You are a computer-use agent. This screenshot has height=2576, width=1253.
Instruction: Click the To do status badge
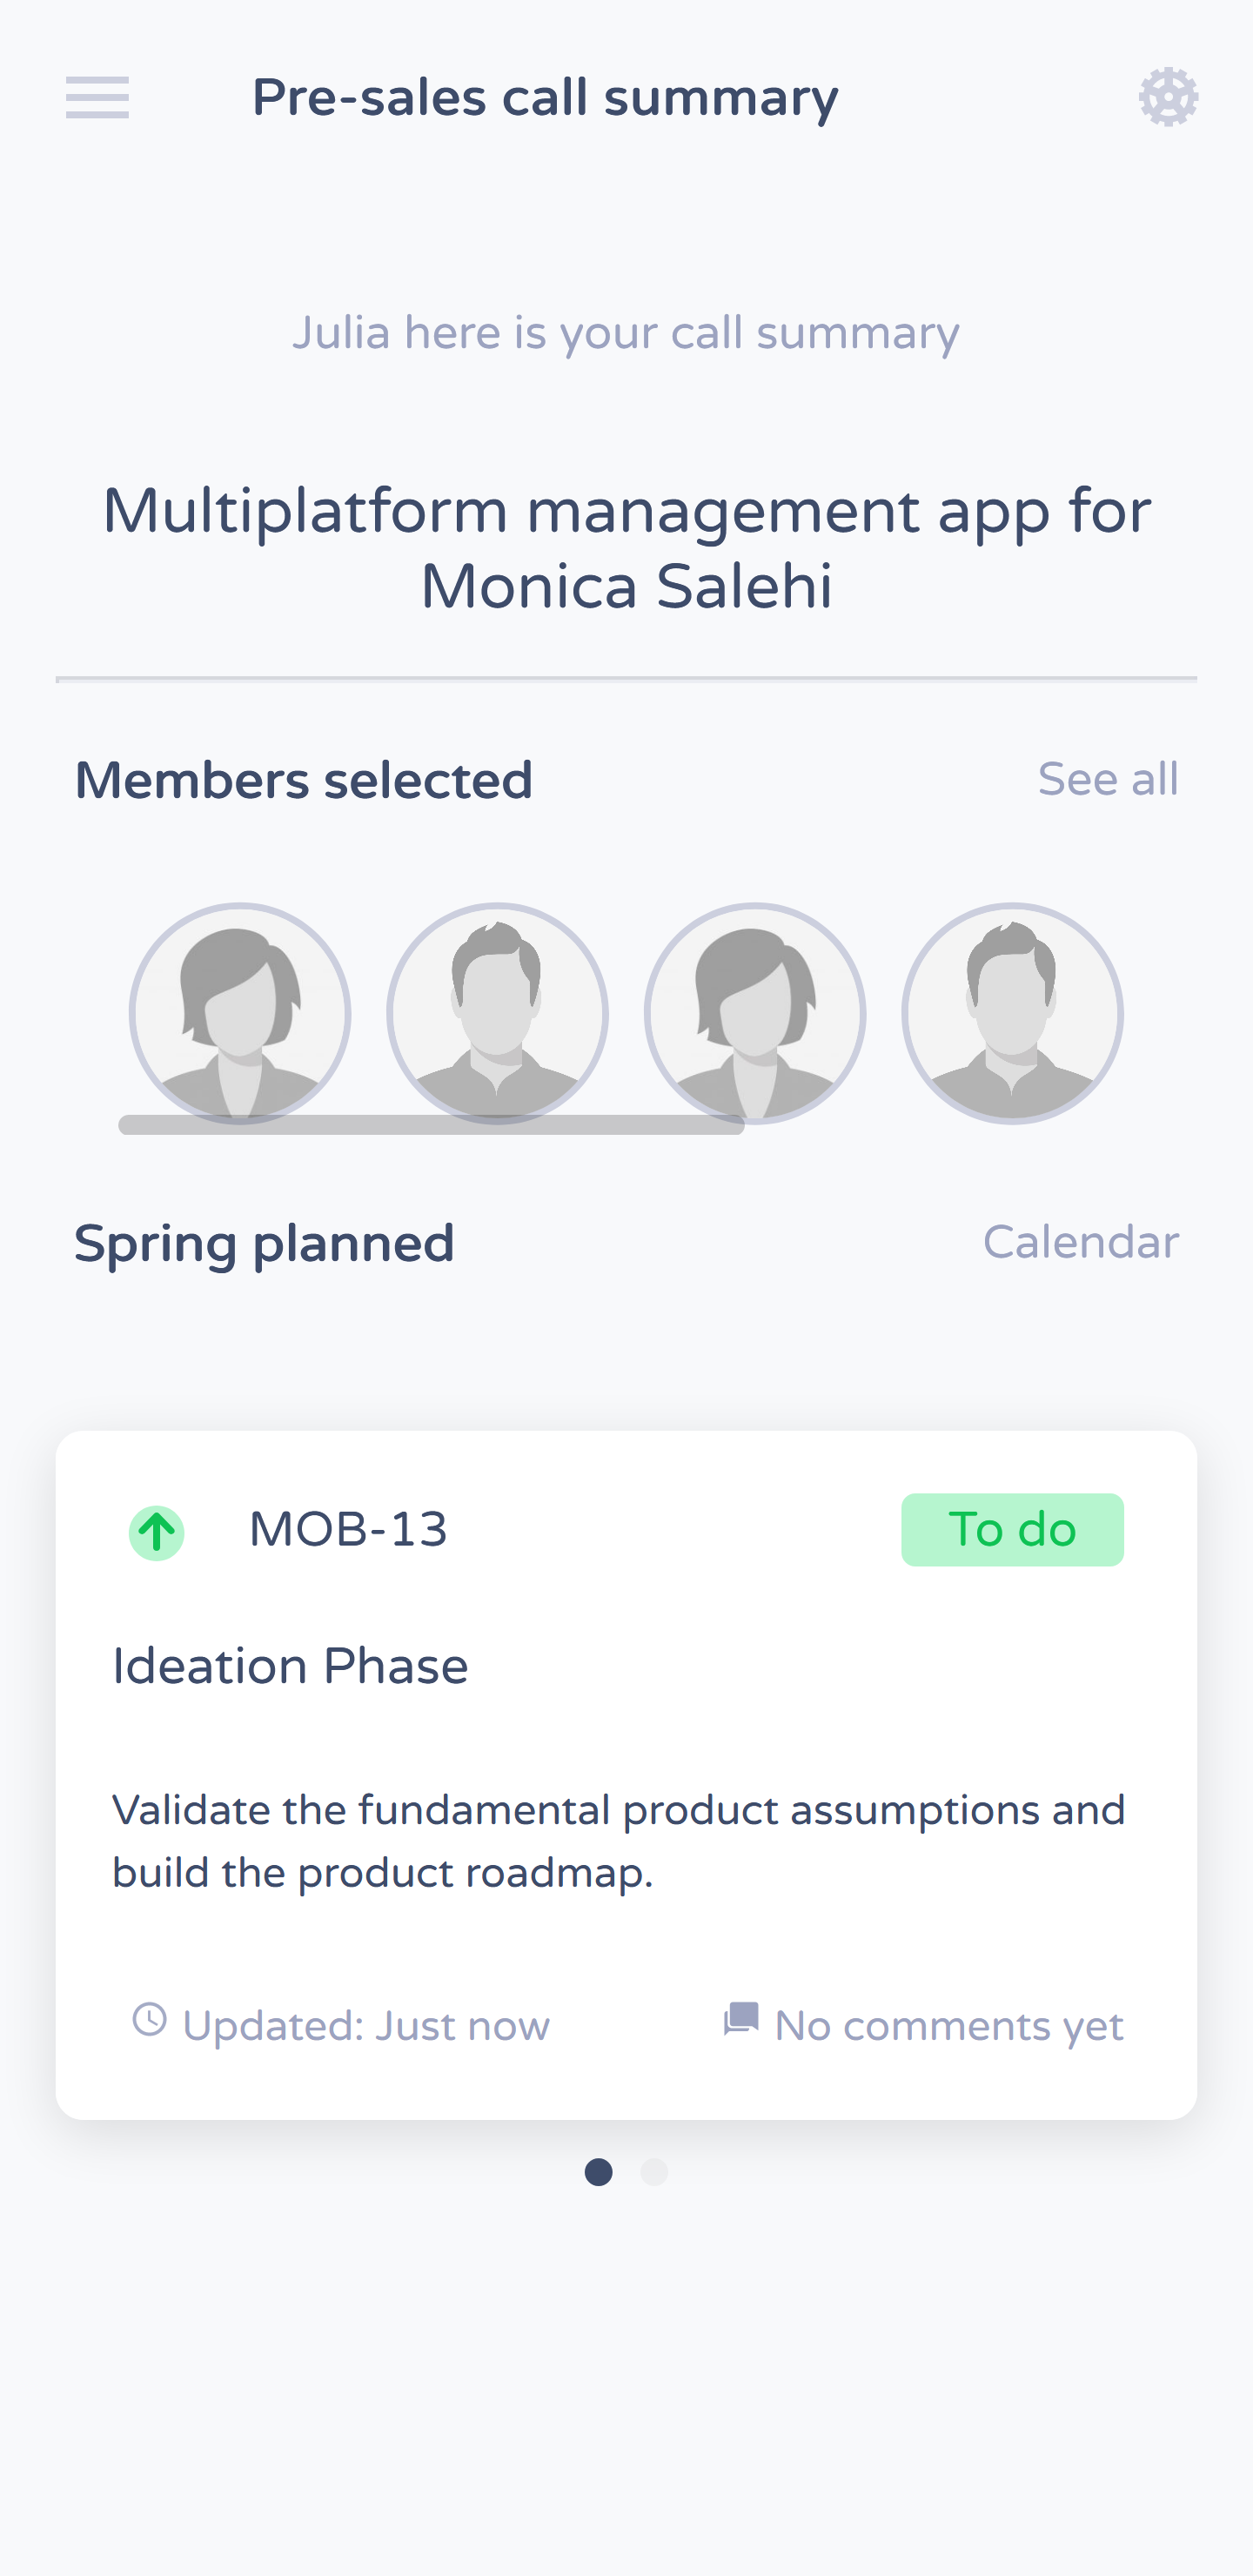click(1012, 1530)
